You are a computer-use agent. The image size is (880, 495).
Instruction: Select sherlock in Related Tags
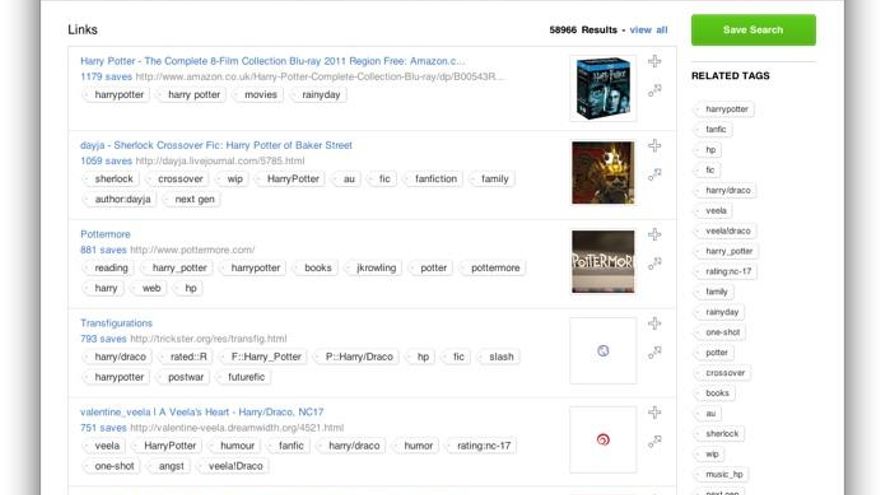coord(719,434)
